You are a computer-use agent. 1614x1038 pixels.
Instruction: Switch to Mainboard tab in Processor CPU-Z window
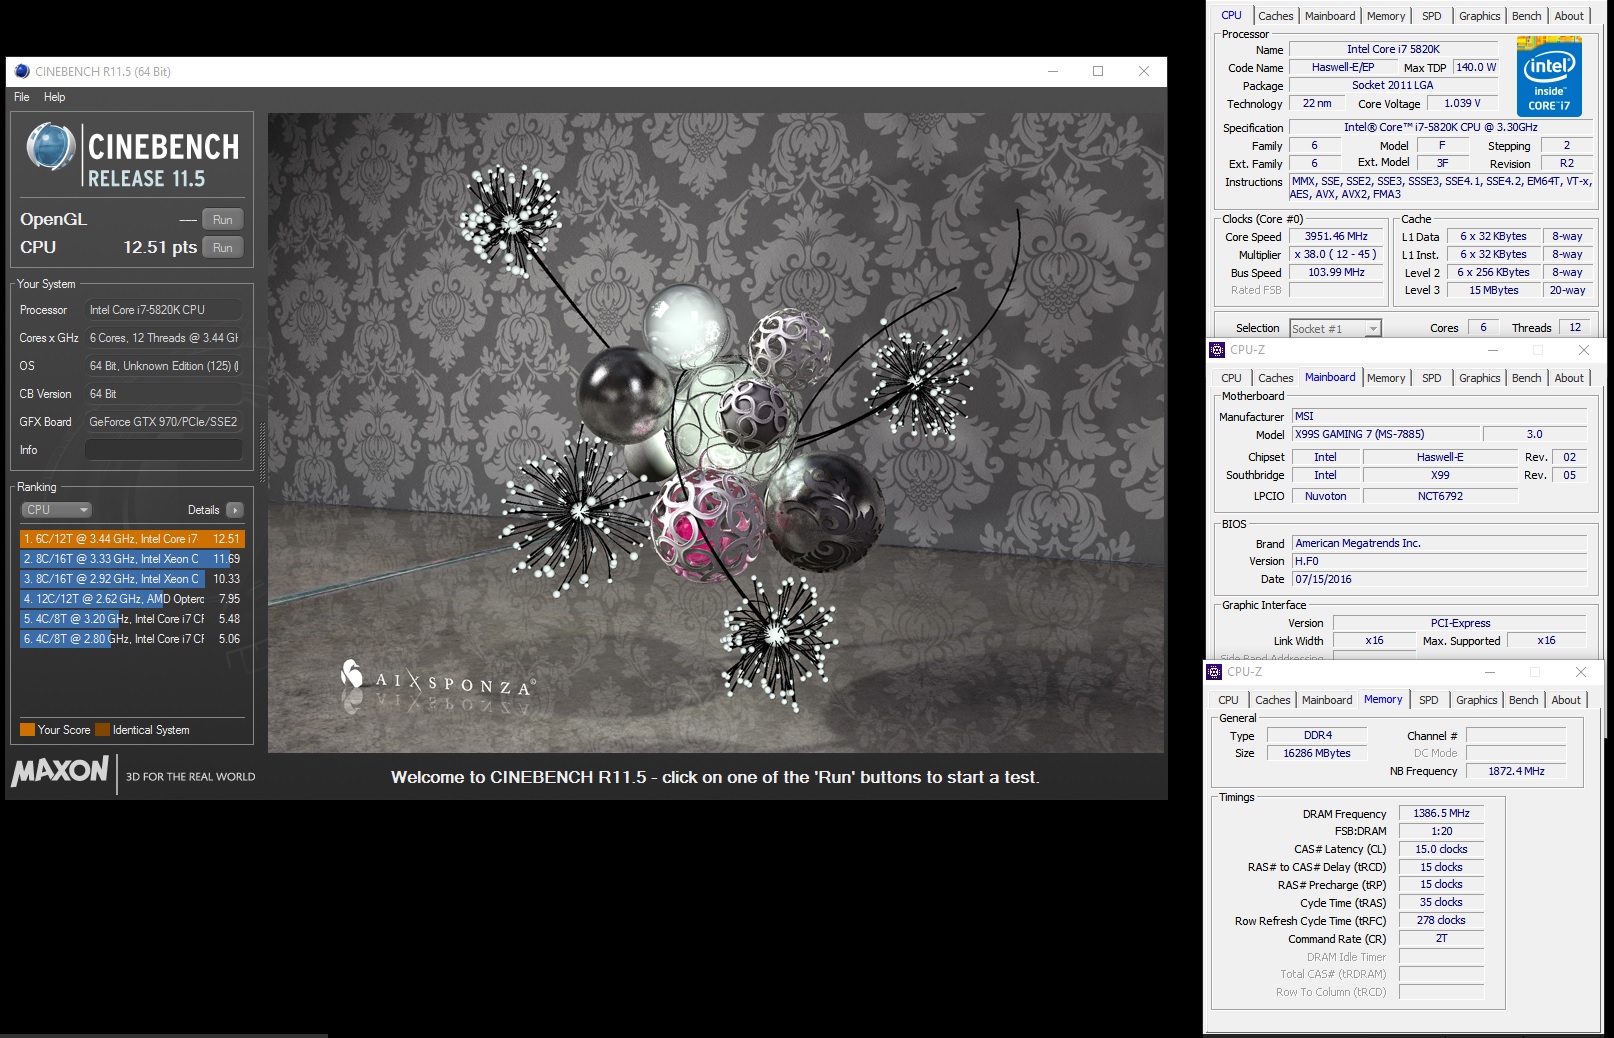[1330, 16]
